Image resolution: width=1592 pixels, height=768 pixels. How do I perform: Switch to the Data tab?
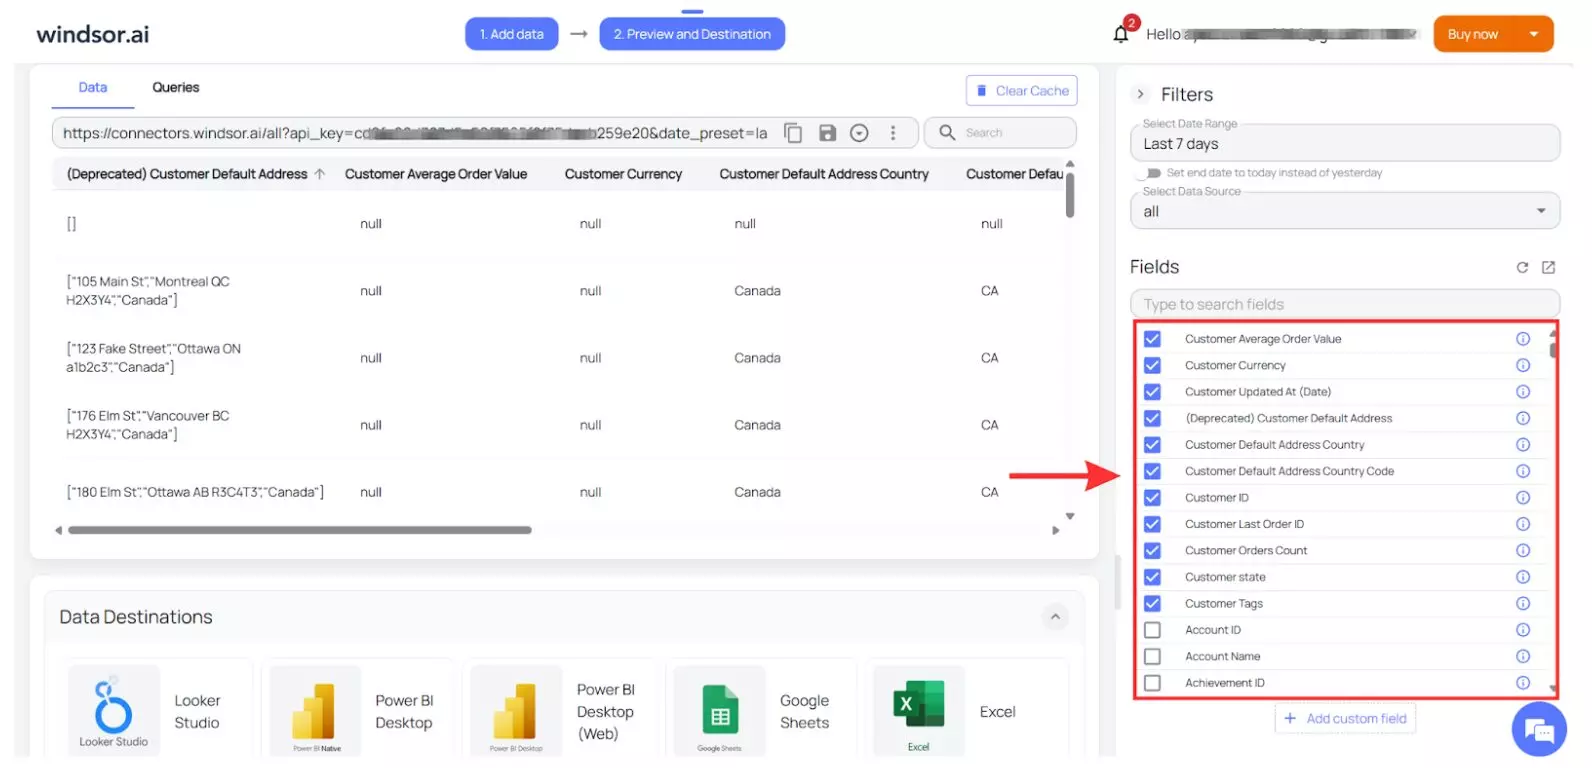(93, 88)
